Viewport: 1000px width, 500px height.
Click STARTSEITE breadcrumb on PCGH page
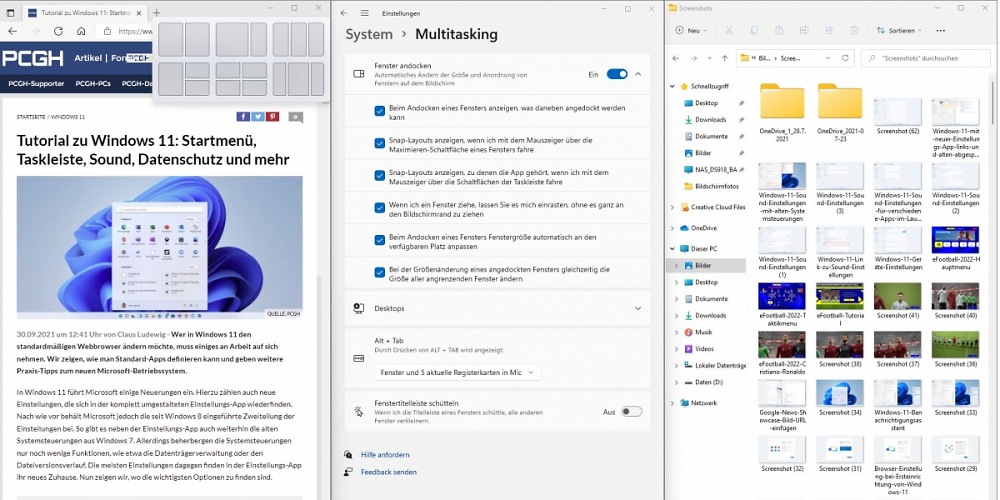pos(31,117)
